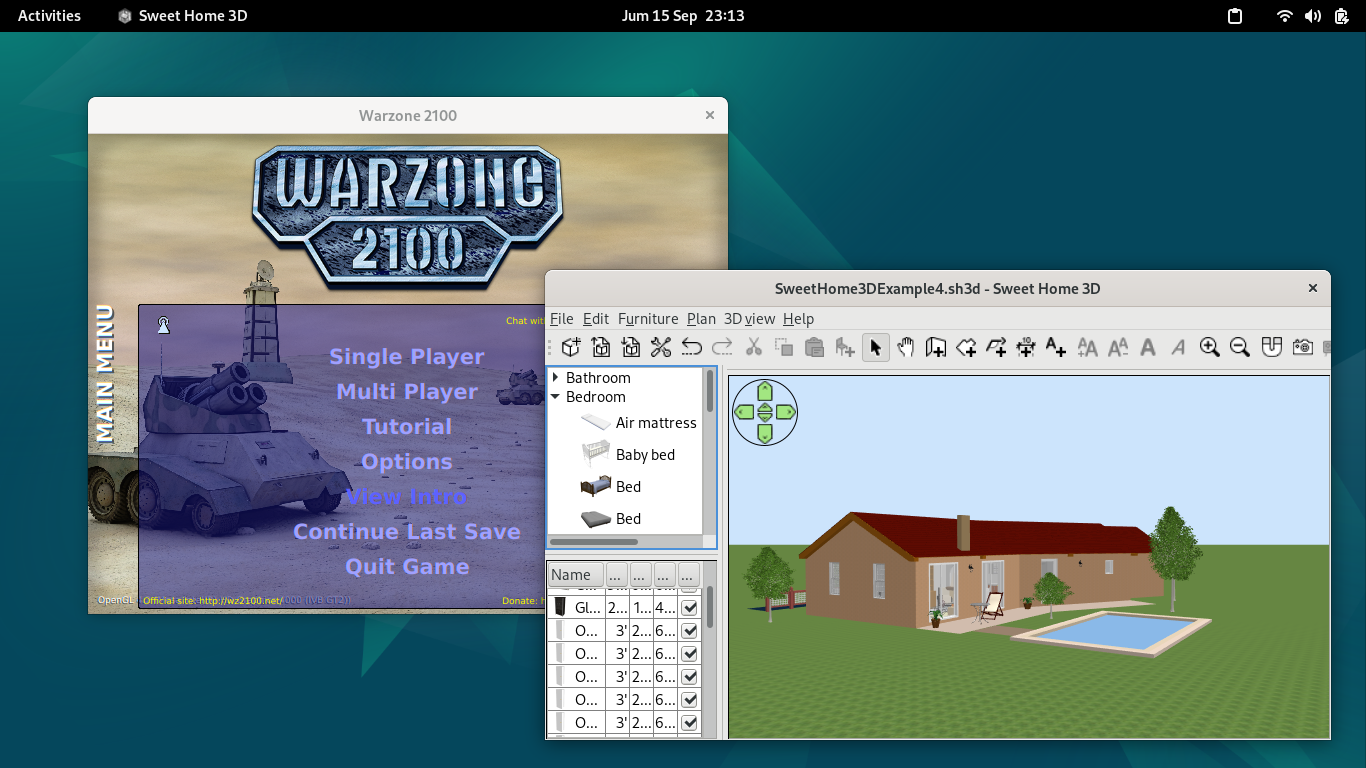Click the left arrow on 3D navigation compass

[x=744, y=412]
